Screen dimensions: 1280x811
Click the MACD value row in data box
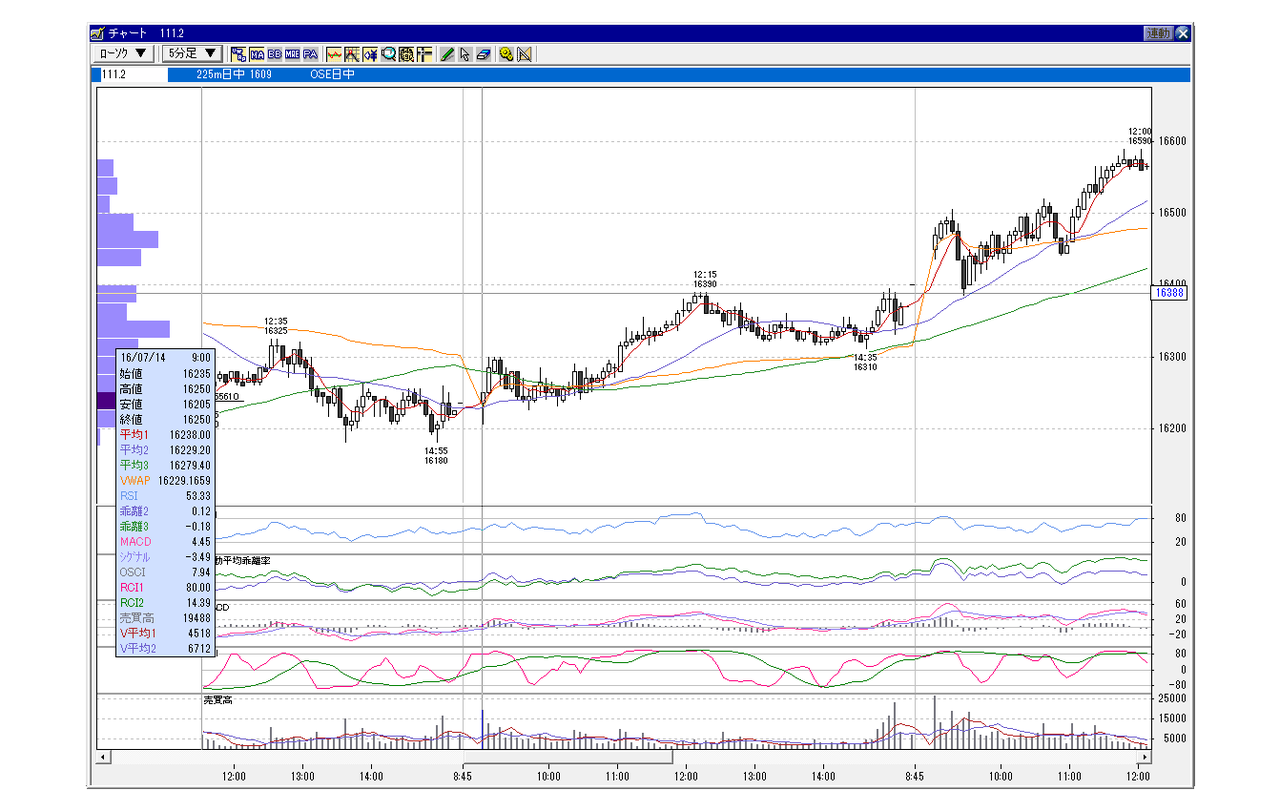[x=165, y=542]
